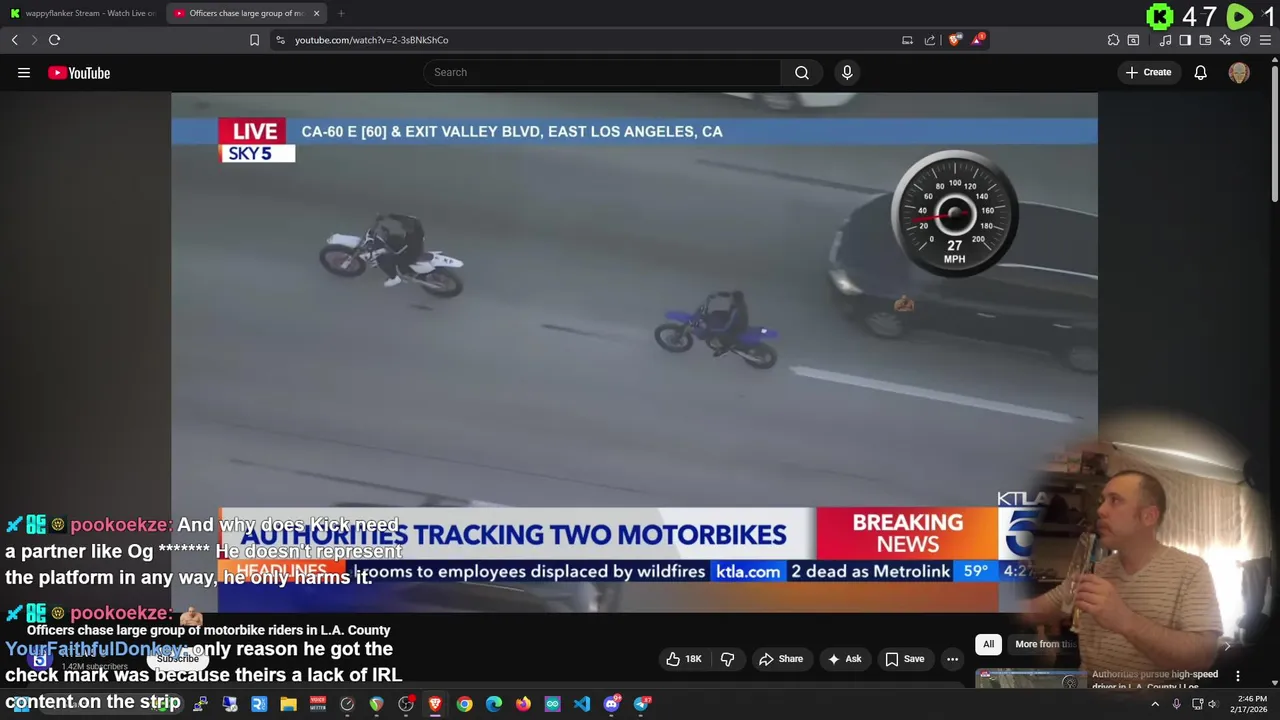This screenshot has width=1280, height=720.
Task: Dislike the video with thumbs down
Action: 727,659
